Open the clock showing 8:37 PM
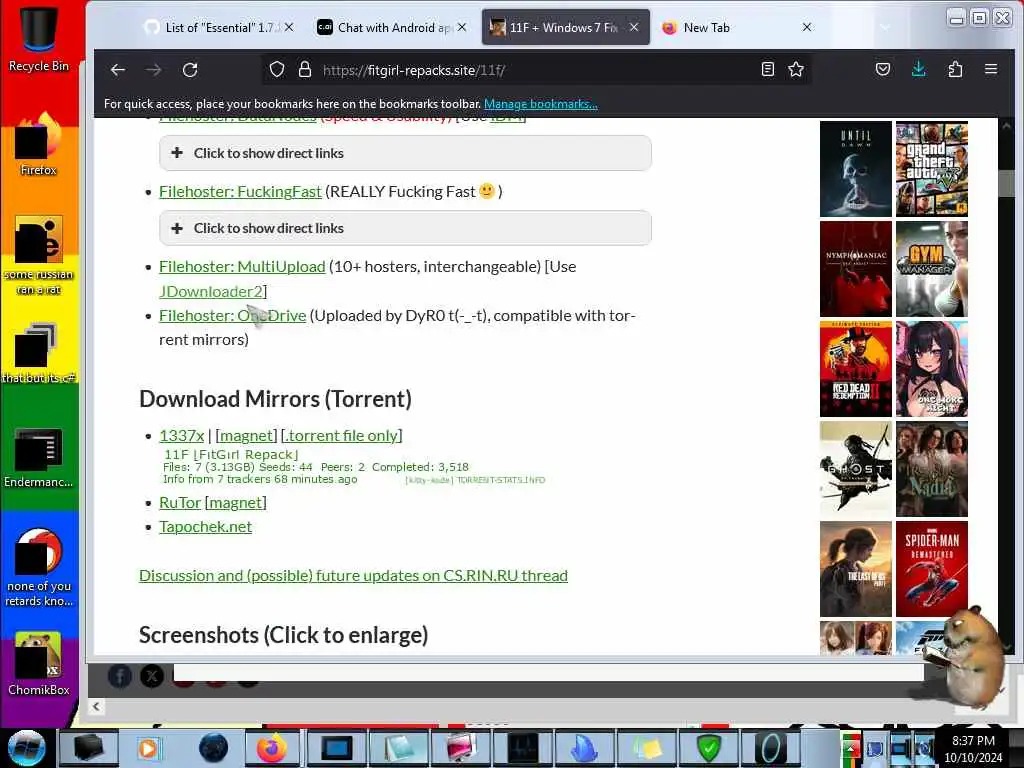1024x768 pixels. click(973, 748)
